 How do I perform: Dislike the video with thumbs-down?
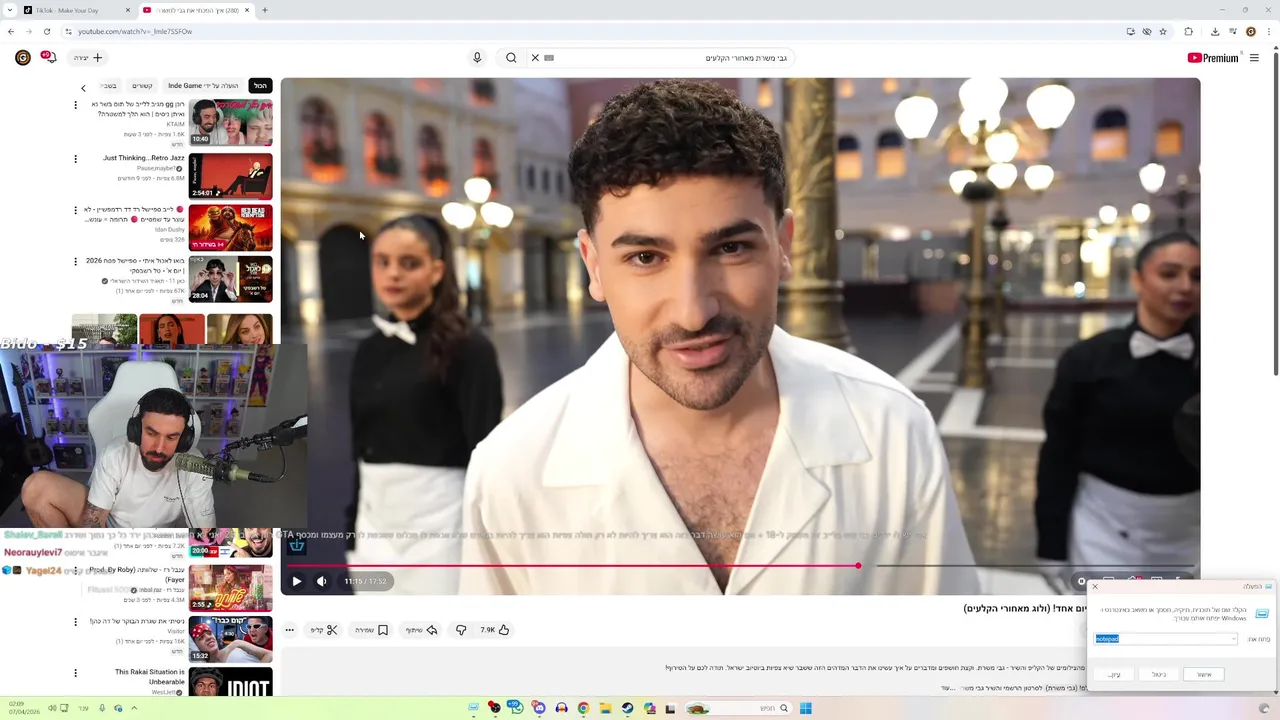[x=461, y=630]
